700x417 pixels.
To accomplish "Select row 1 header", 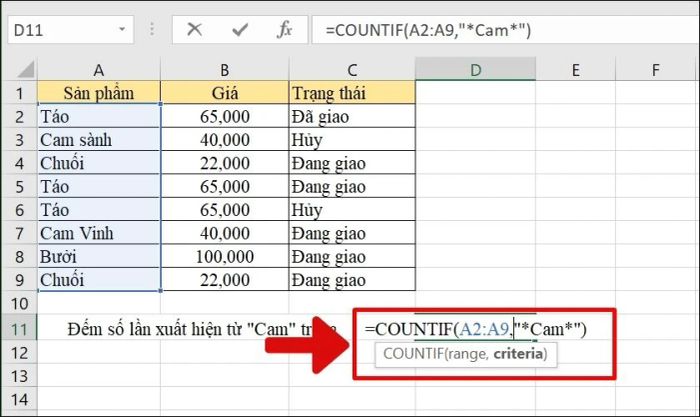I will tap(19, 93).
